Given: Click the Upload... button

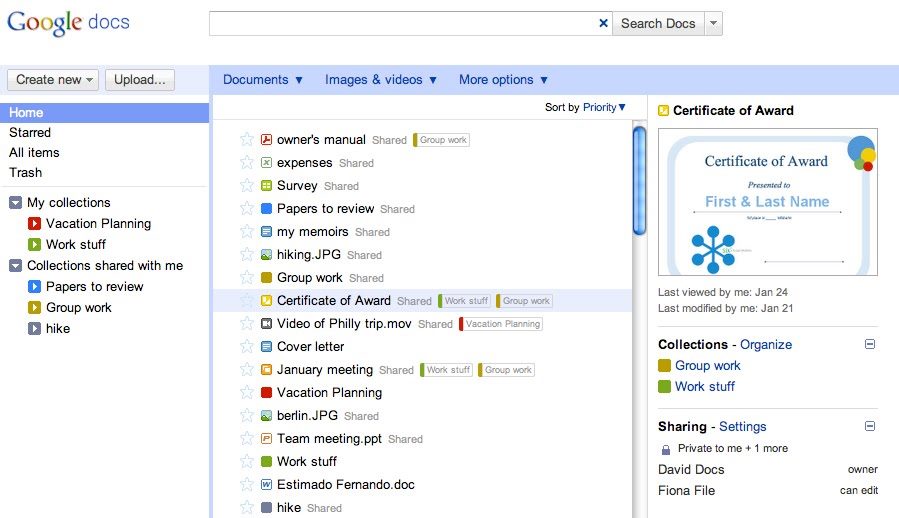Looking at the screenshot, I should (x=140, y=80).
